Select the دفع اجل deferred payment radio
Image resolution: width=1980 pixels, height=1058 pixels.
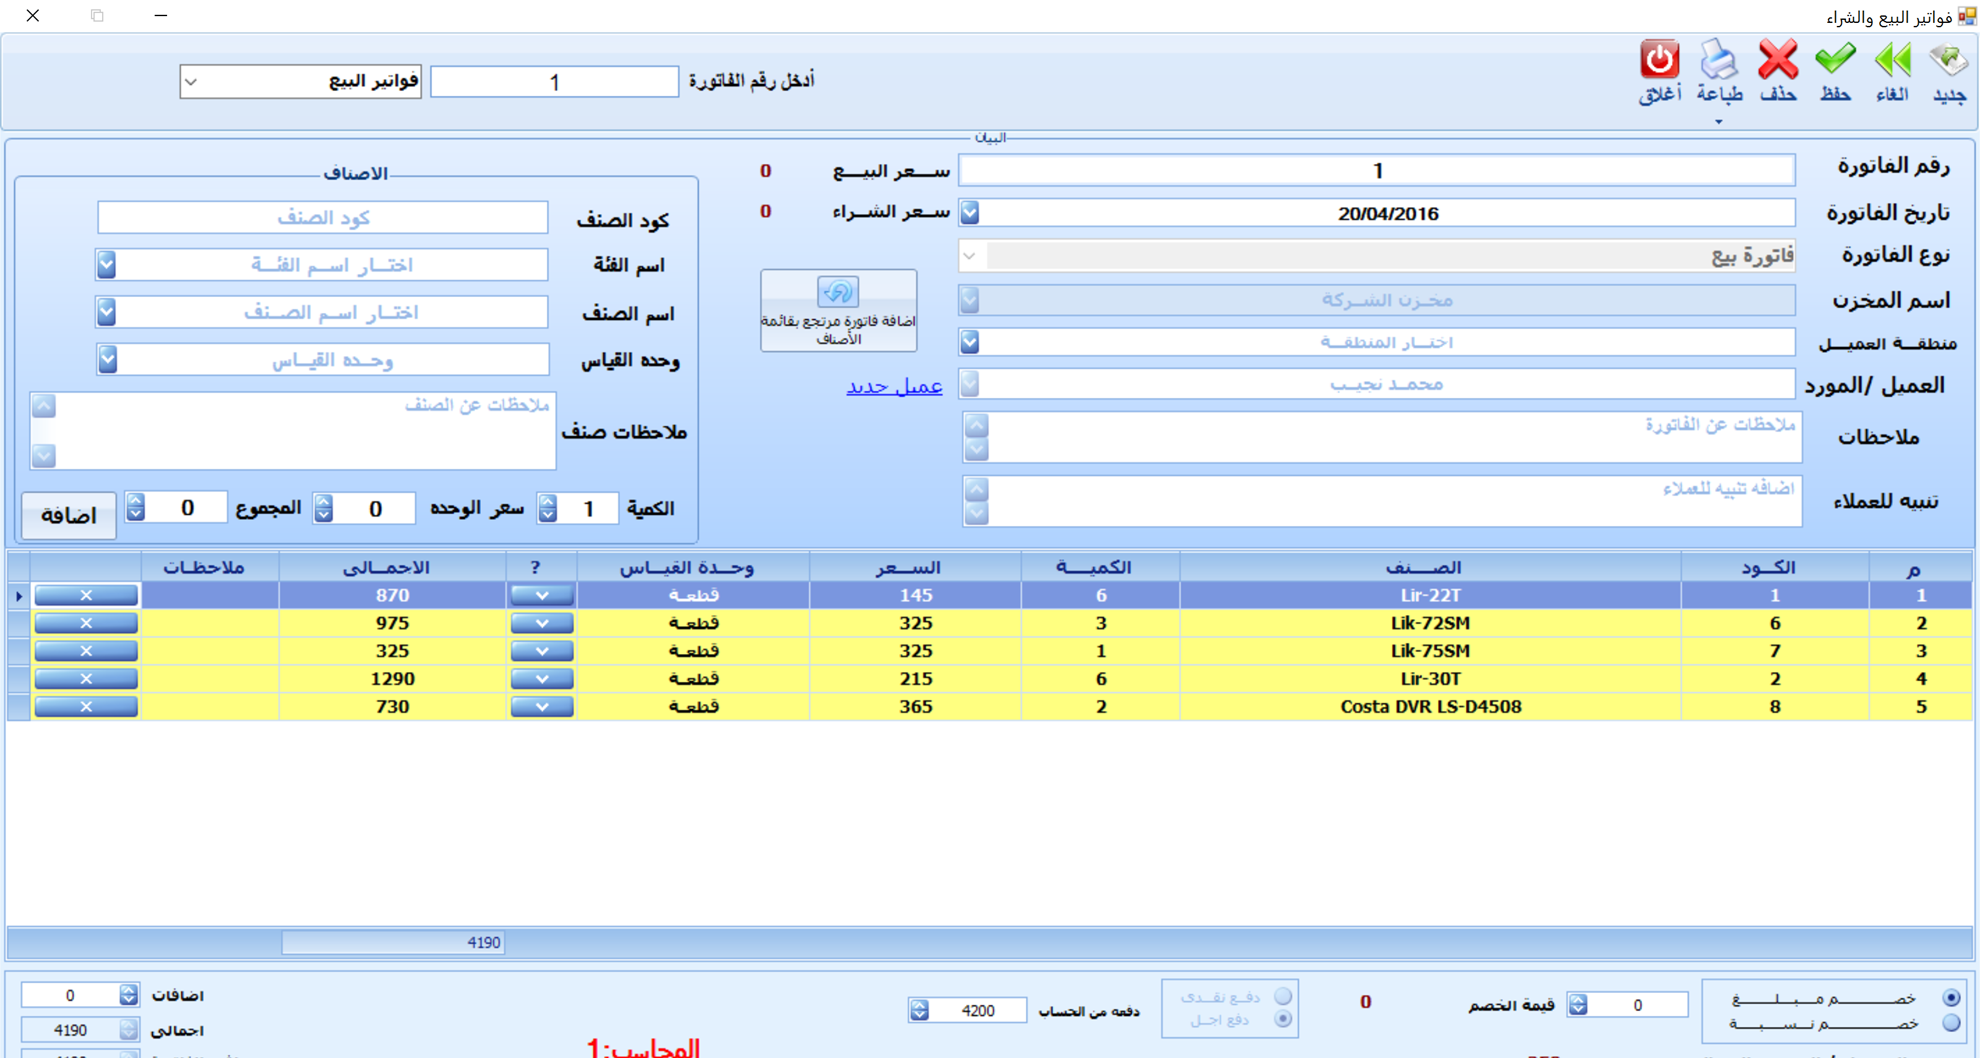[1283, 1019]
